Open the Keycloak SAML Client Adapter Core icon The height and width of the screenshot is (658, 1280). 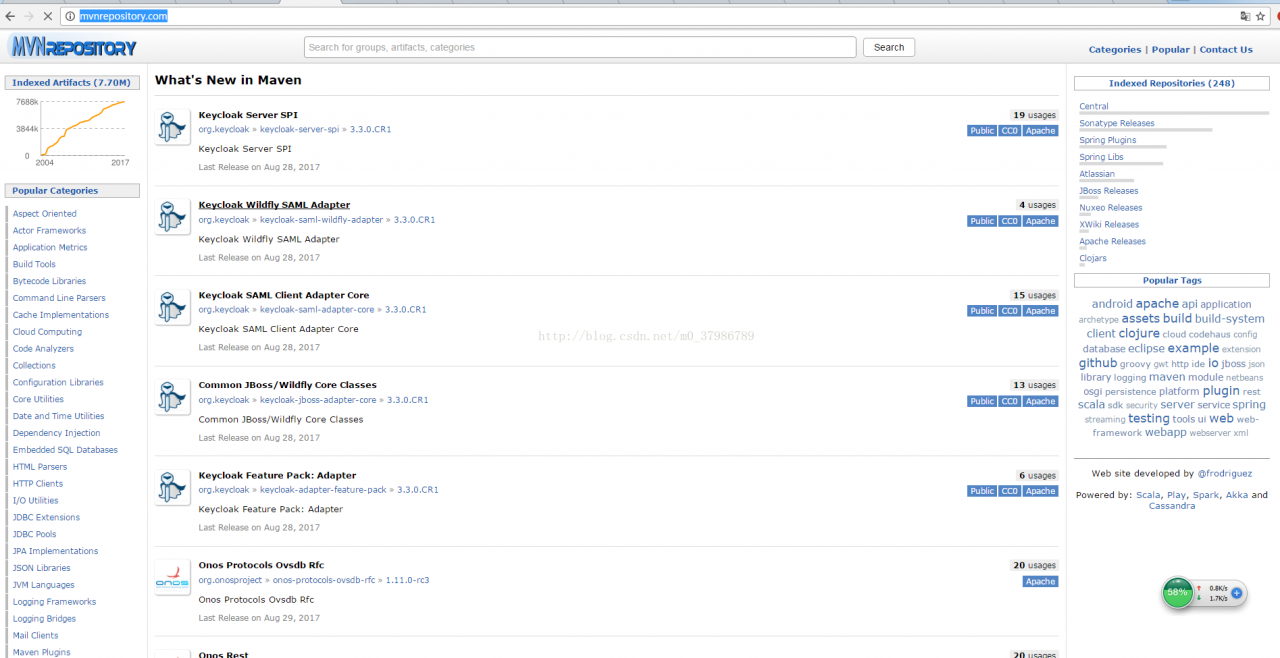[172, 308]
